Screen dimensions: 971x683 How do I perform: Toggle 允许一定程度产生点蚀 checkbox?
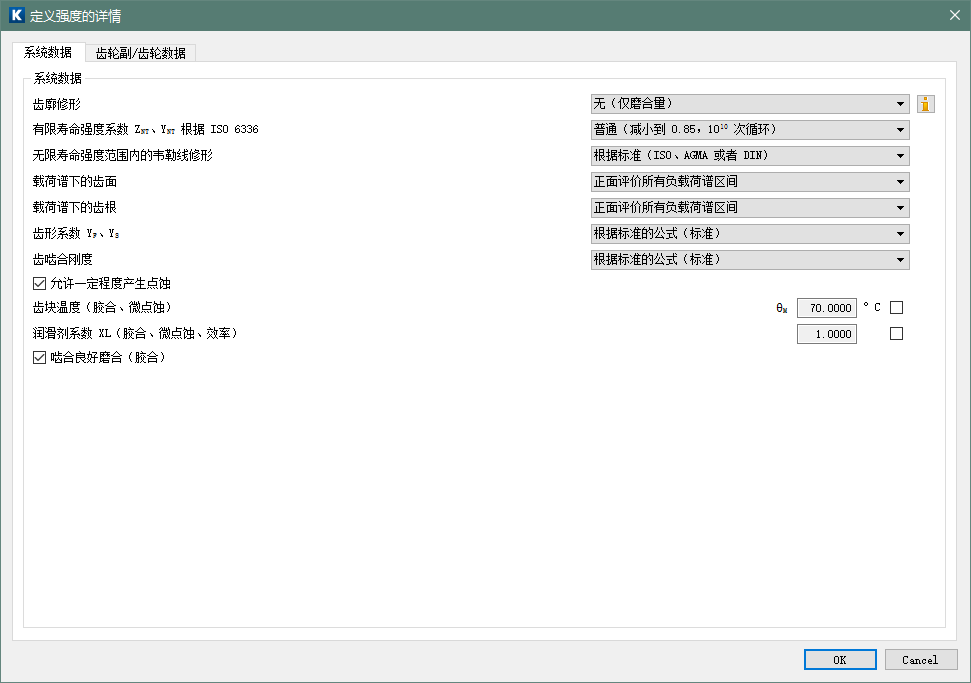point(39,284)
